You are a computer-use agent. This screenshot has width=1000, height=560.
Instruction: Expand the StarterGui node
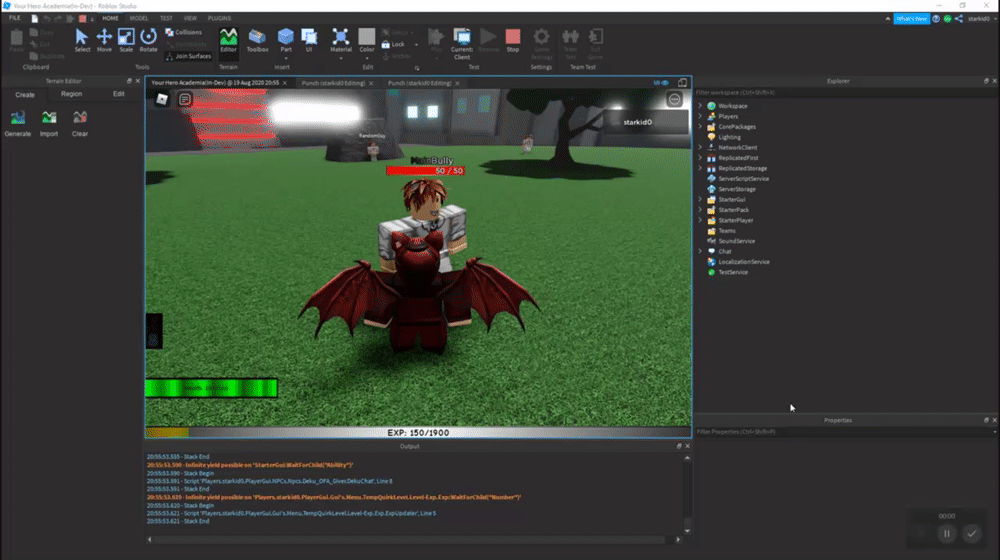click(700, 199)
